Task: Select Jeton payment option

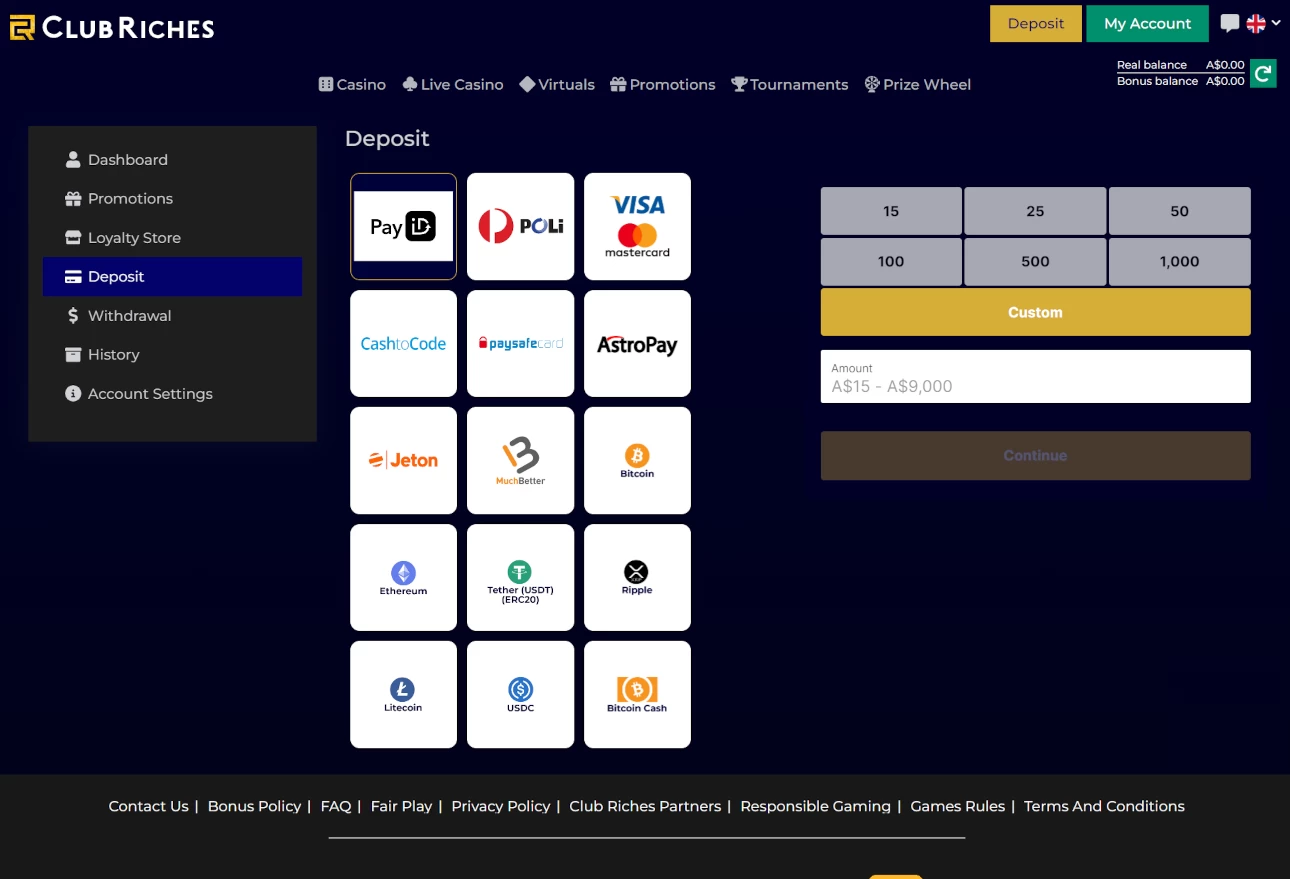Action: [403, 460]
